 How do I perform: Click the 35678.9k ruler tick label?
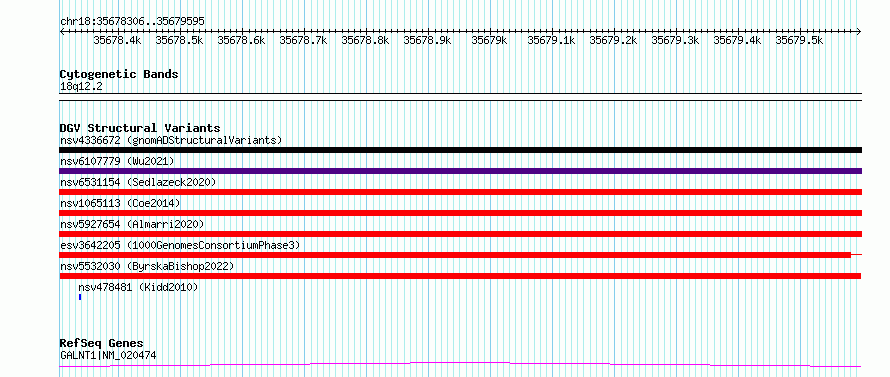point(427,40)
